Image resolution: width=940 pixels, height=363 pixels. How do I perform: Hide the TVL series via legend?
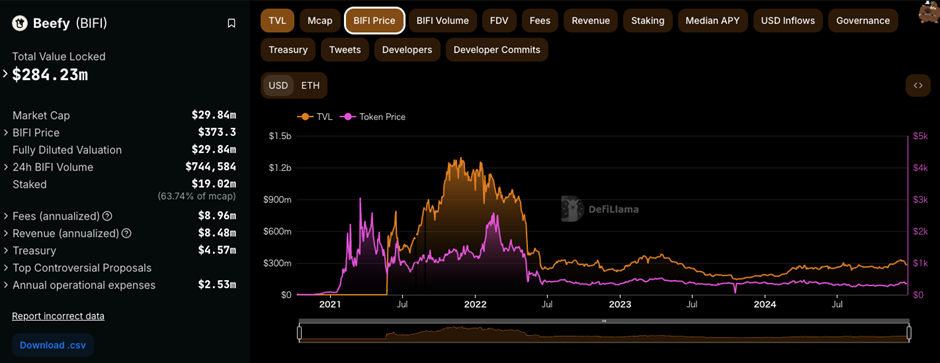point(315,117)
